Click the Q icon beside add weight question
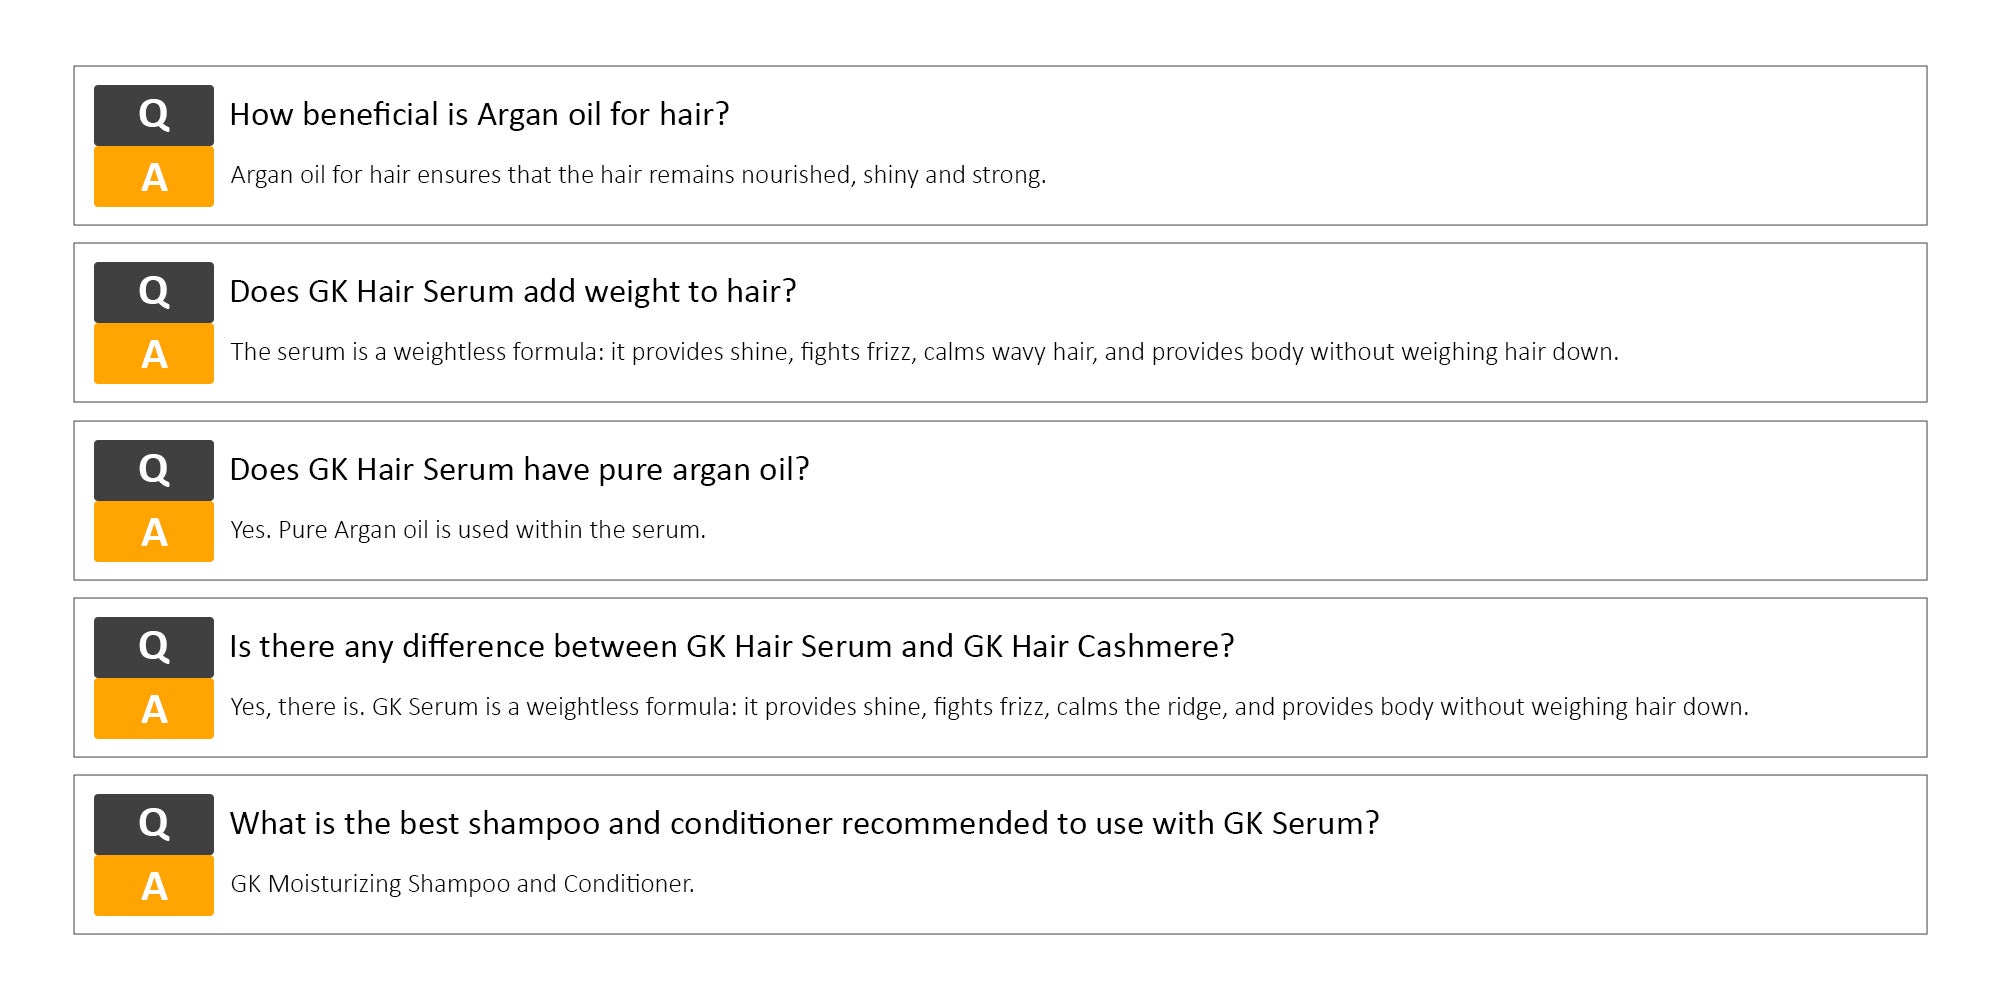Screen dimensions: 2000x1000 point(154,292)
